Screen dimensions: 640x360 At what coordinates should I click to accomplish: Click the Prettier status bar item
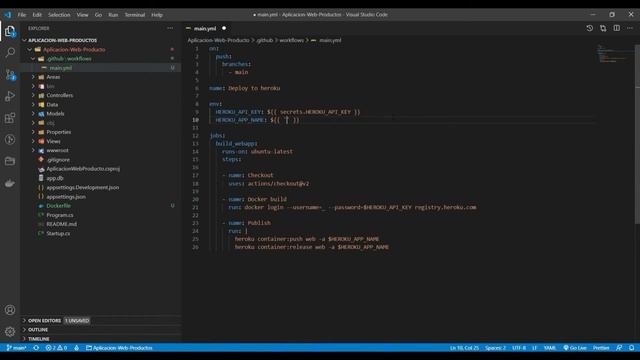point(601,348)
